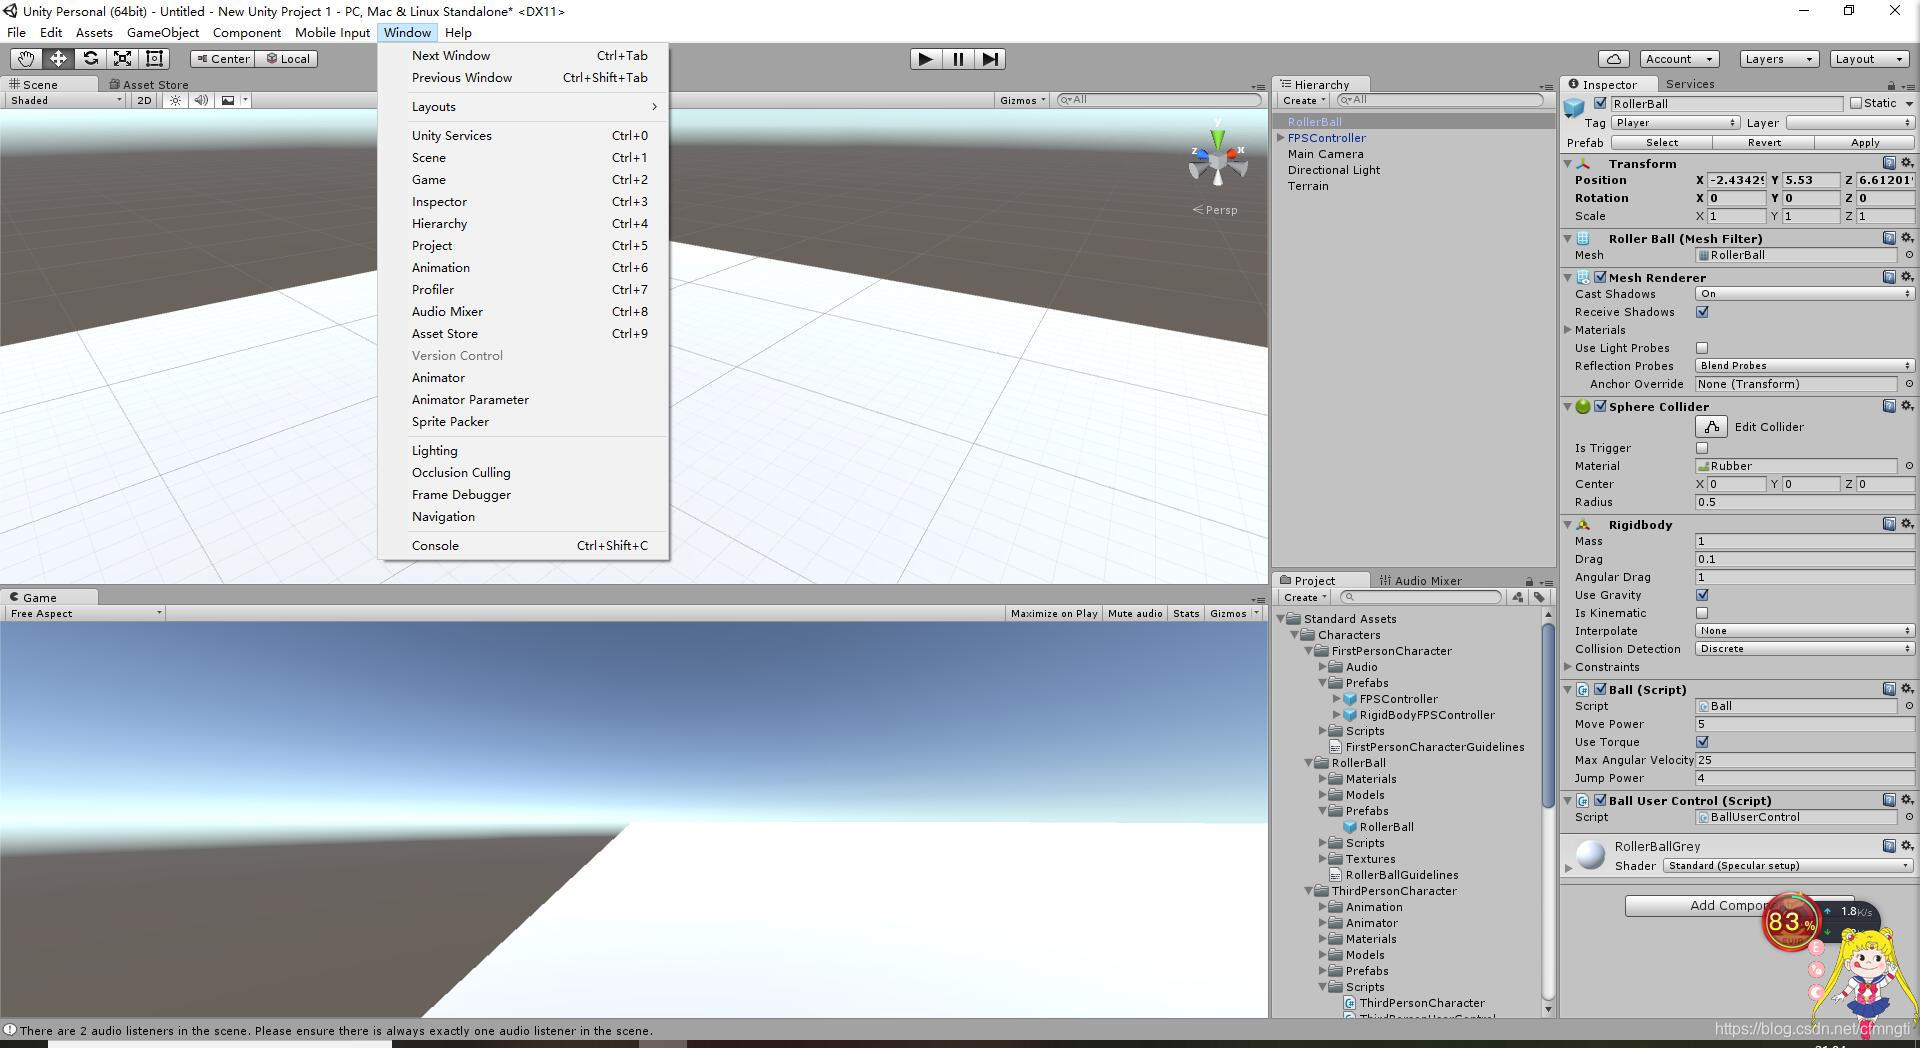
Task: Click the RollerBallGrey material preview sphere
Action: [1590, 855]
